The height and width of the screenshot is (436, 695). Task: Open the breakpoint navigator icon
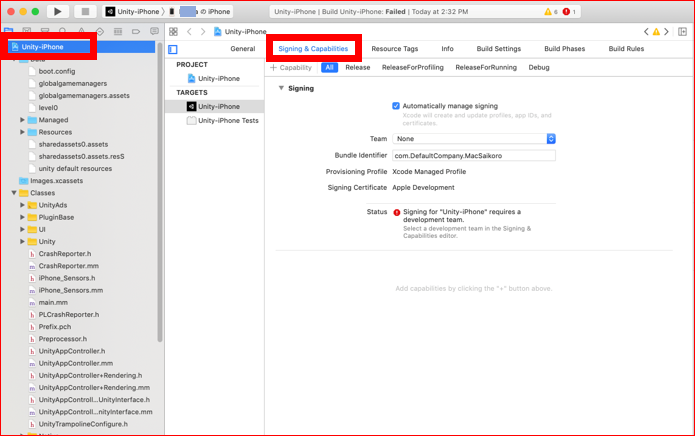click(x=136, y=31)
